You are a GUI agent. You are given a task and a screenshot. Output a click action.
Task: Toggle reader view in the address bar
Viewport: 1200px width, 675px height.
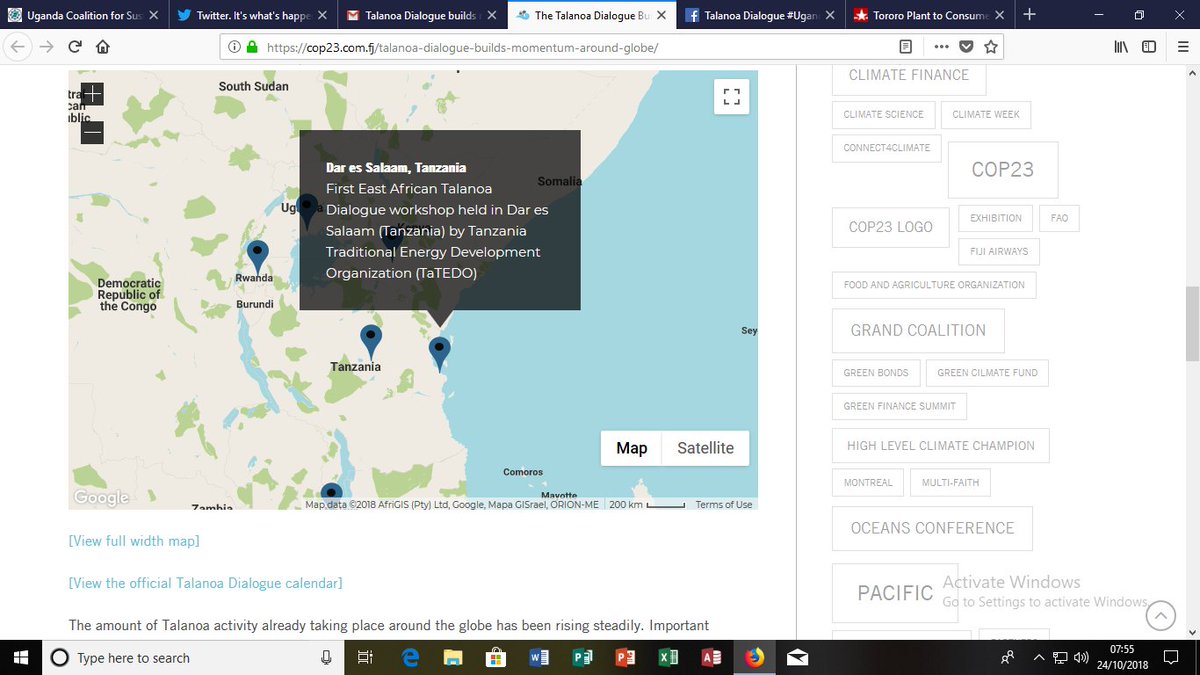[x=905, y=47]
